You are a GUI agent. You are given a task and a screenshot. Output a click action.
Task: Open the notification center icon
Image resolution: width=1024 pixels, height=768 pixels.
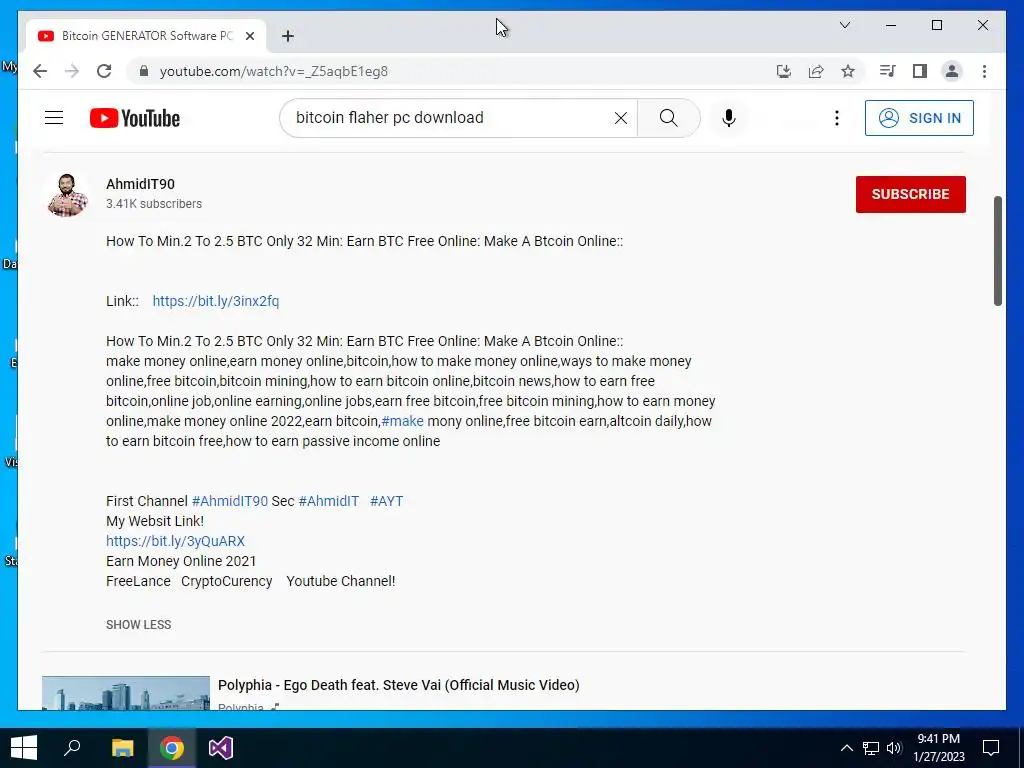(991, 748)
